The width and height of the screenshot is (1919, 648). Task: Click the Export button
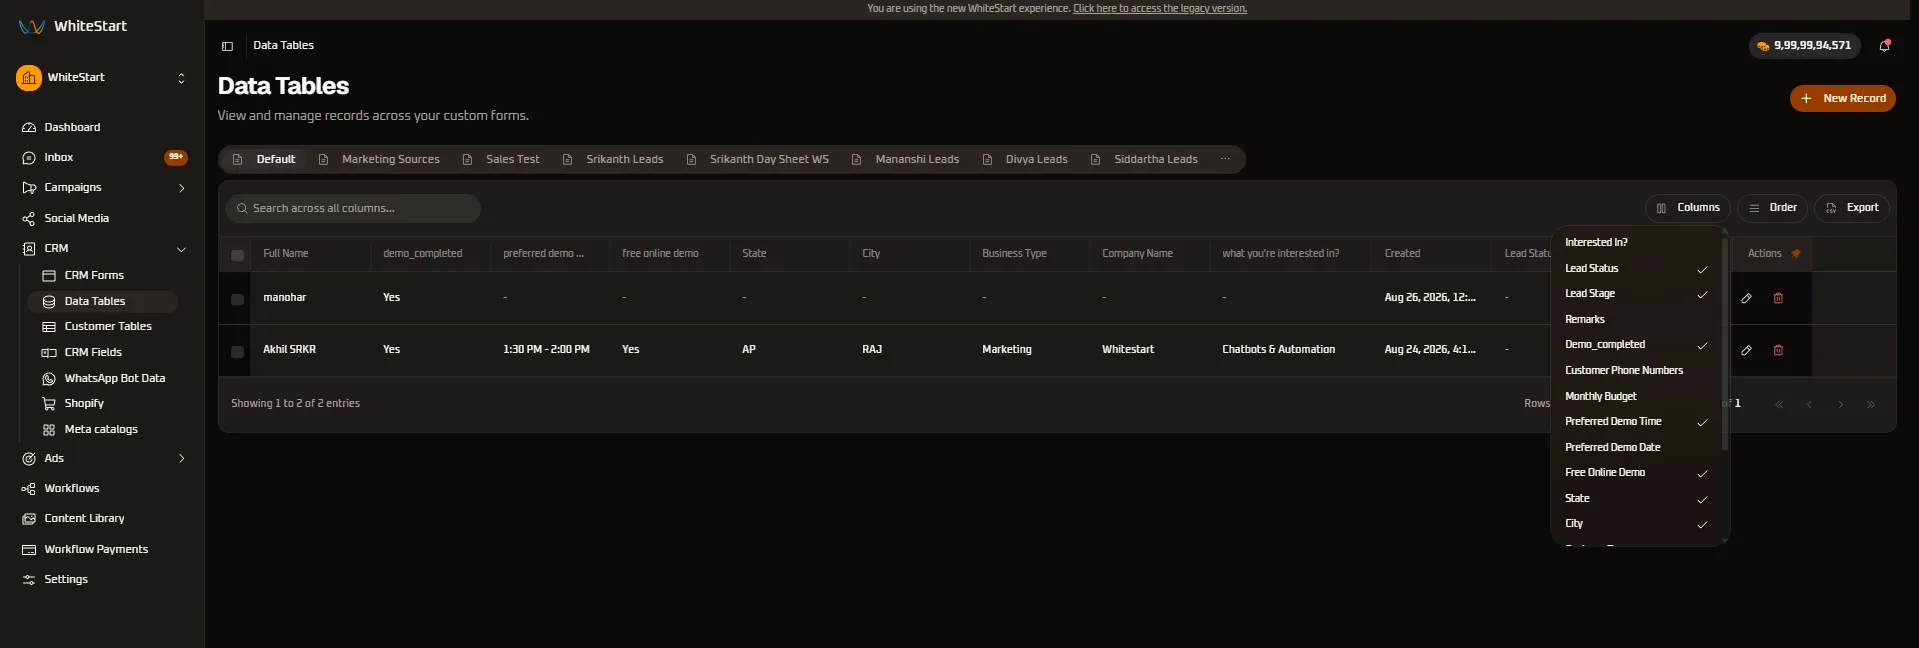[x=1852, y=208]
